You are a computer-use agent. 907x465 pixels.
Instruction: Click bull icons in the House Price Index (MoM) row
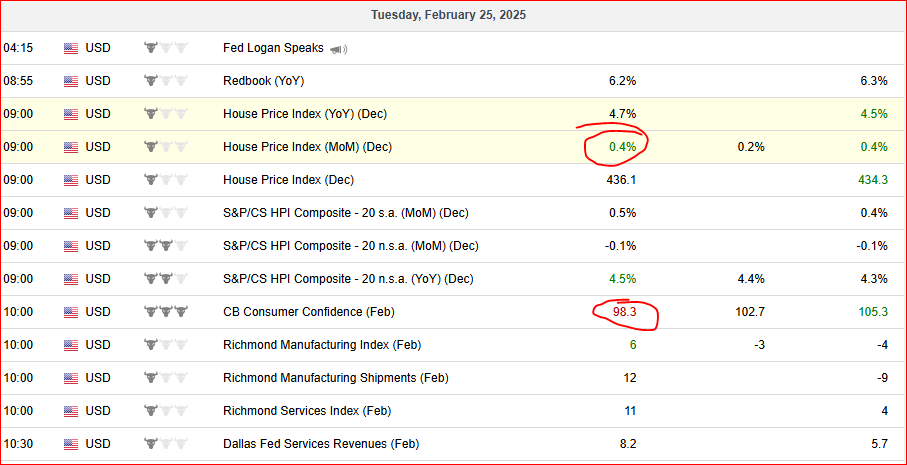coord(166,147)
